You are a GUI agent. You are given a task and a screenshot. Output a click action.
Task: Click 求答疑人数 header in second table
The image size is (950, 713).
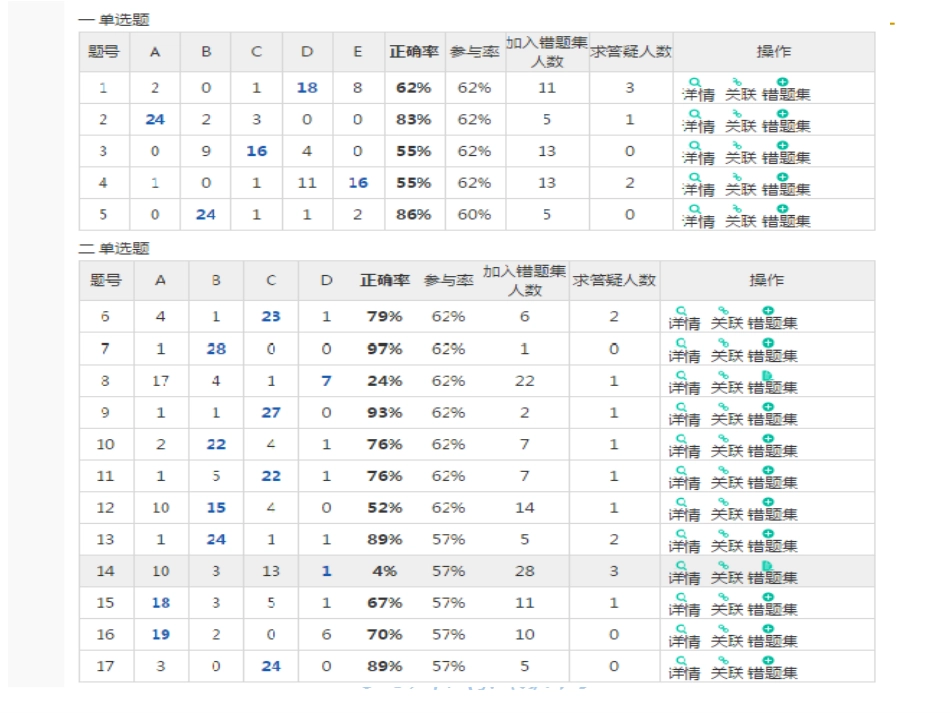tap(614, 280)
